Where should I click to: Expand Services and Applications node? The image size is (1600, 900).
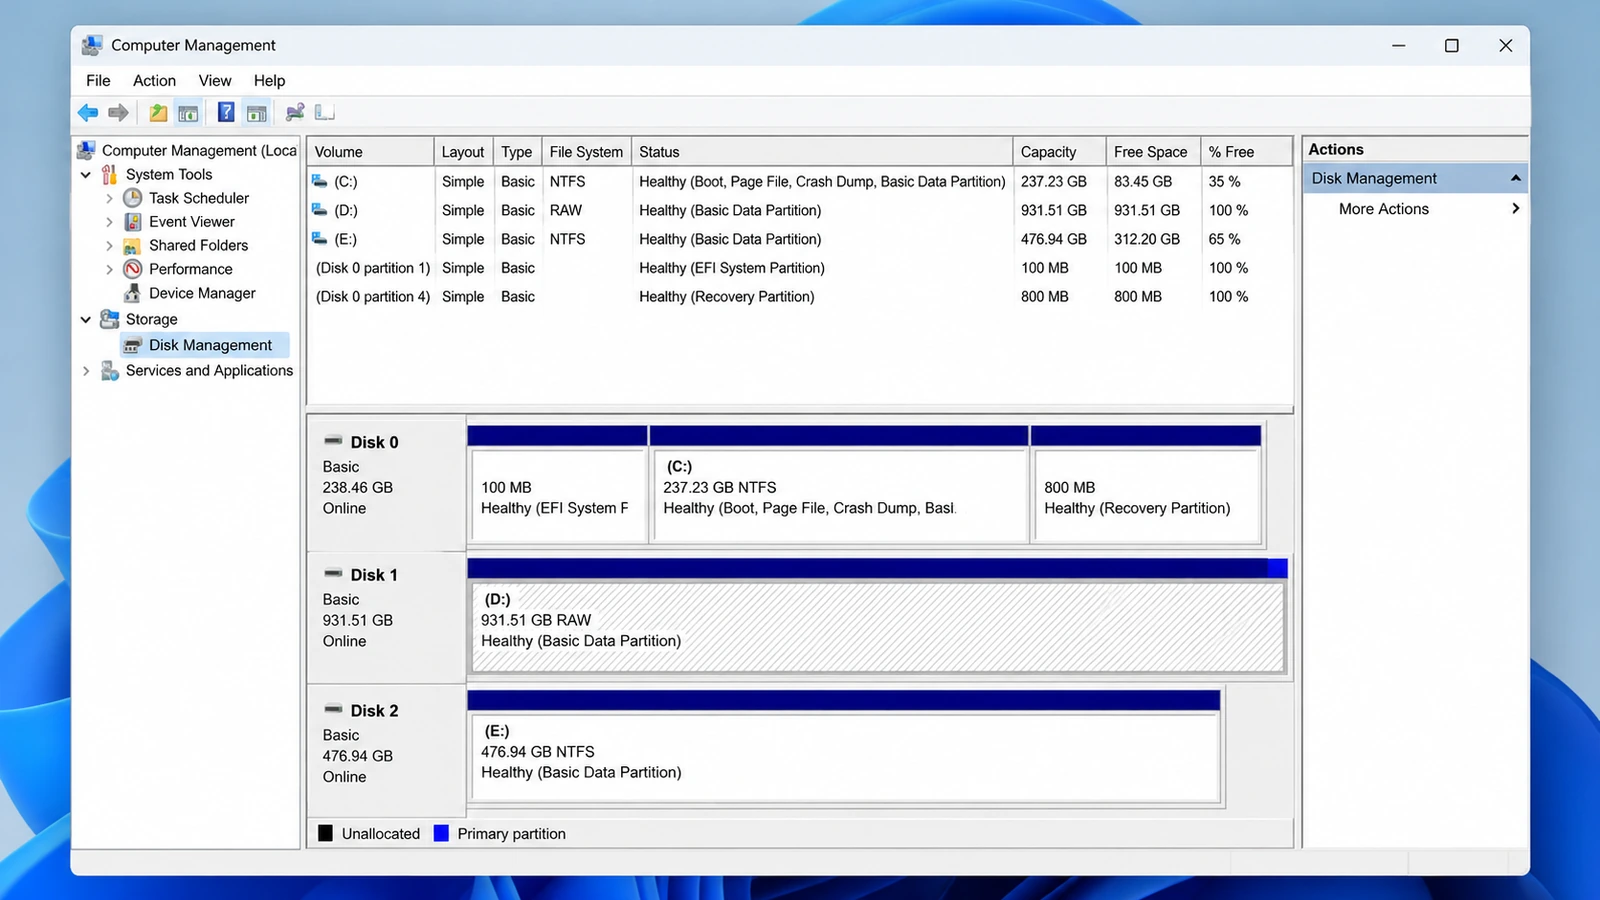[86, 371]
